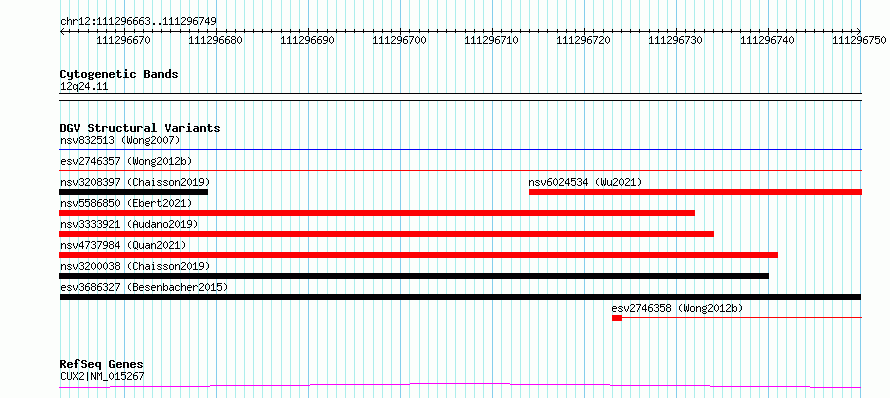
Task: Open variant nsv3200038 (Chaisson2019) label
Action: tap(135, 266)
